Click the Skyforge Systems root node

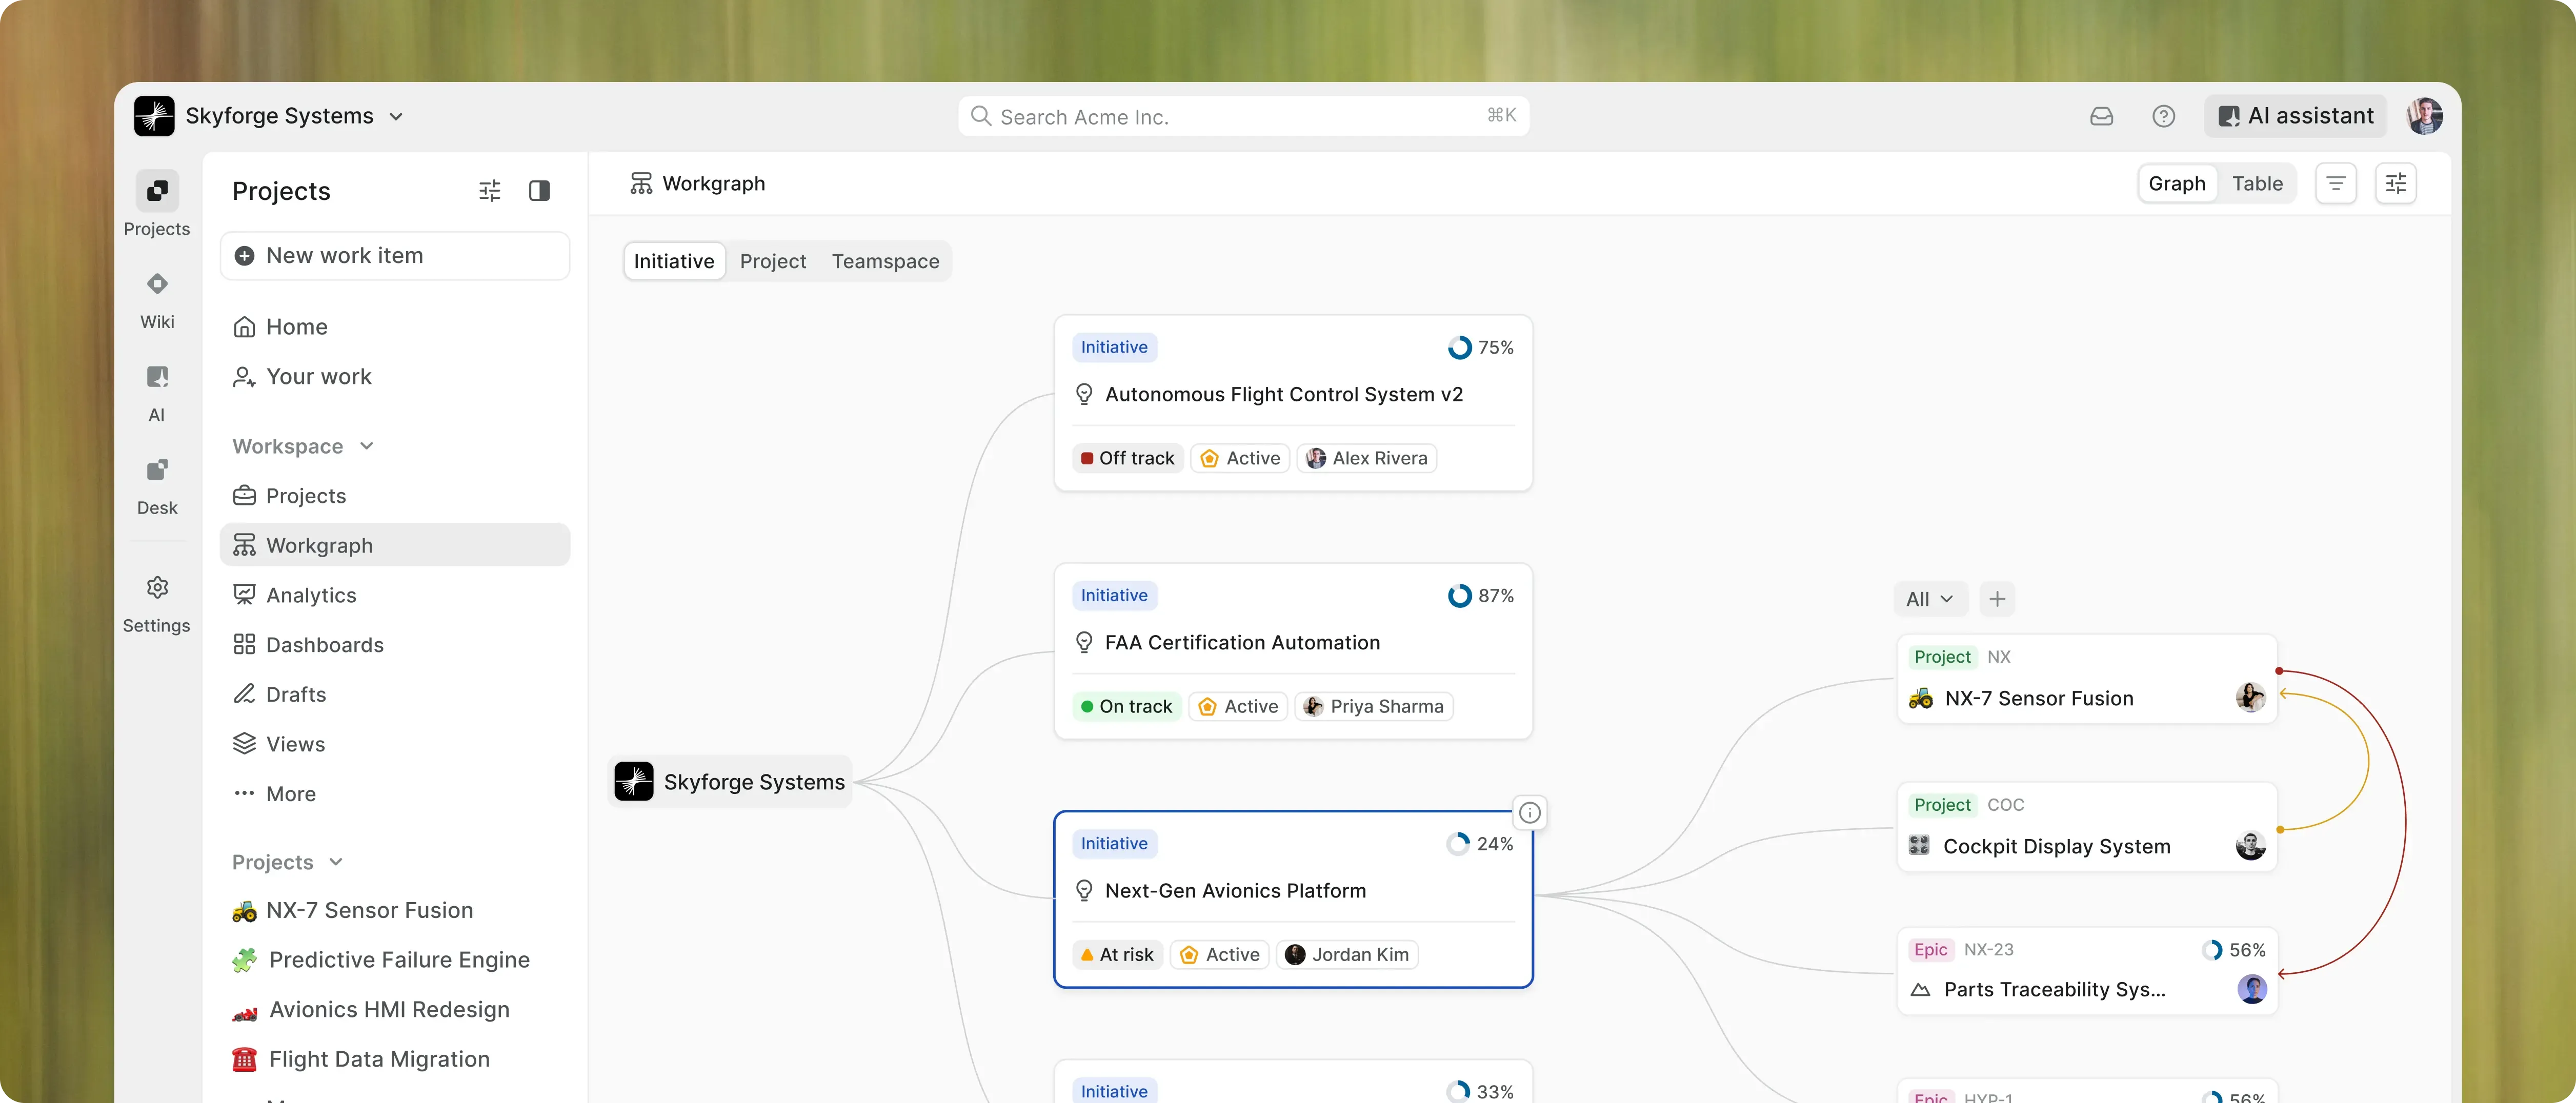(731, 781)
